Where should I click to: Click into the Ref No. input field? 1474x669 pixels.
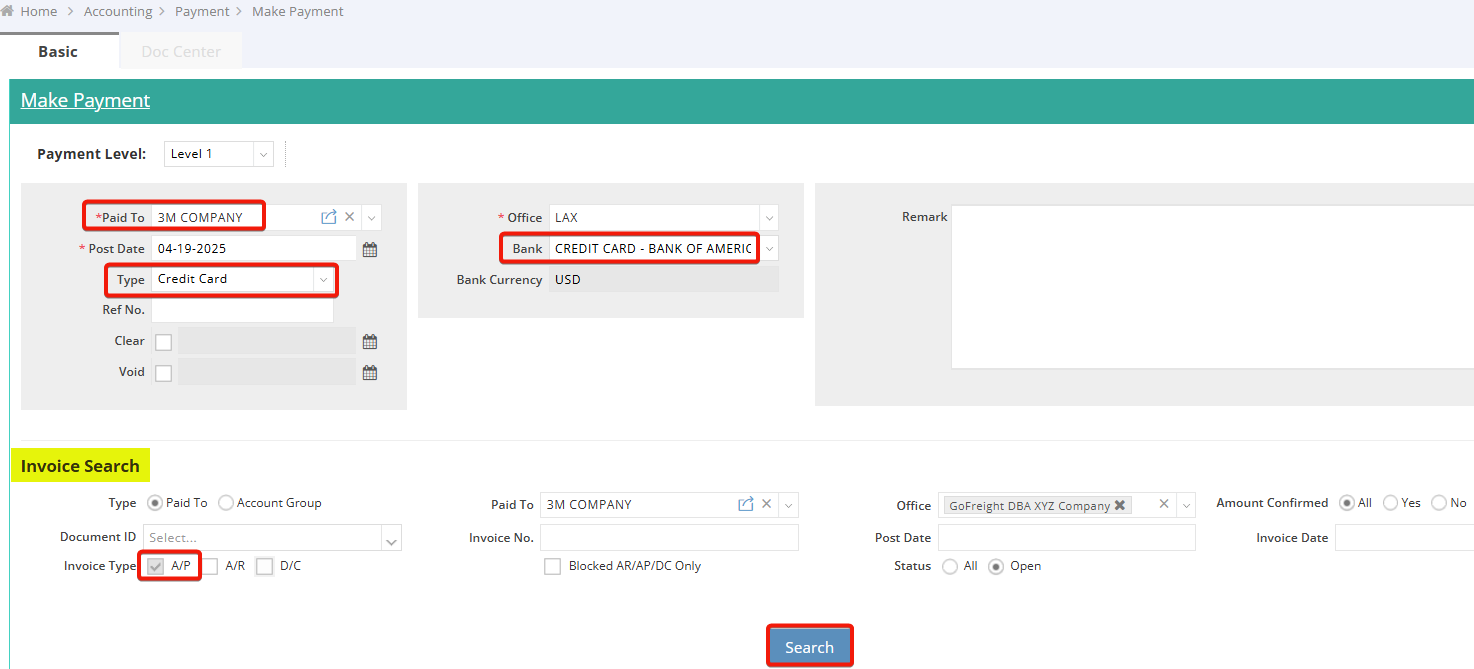pyautogui.click(x=242, y=311)
